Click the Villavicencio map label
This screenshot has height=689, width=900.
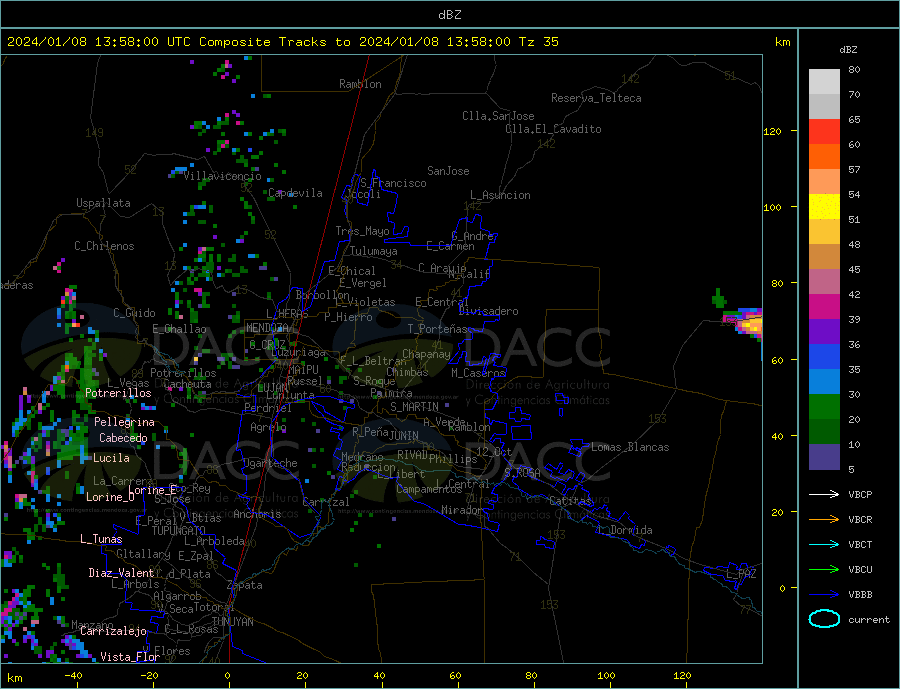click(223, 176)
